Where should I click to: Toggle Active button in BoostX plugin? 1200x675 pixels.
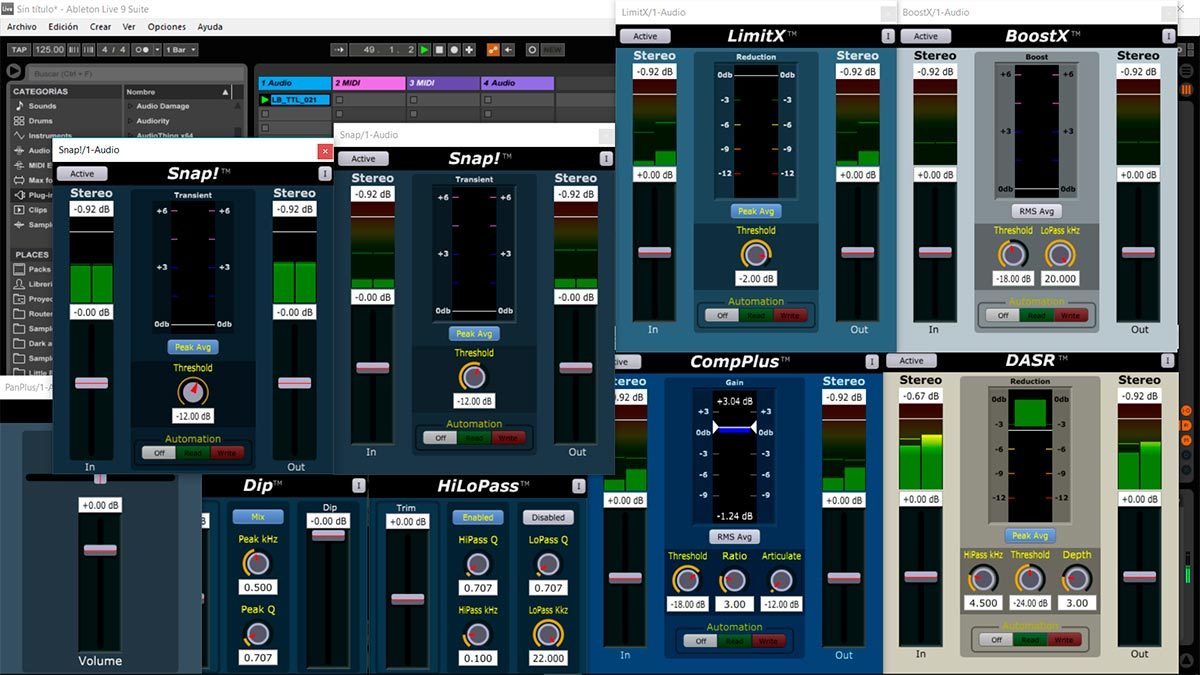coord(926,36)
